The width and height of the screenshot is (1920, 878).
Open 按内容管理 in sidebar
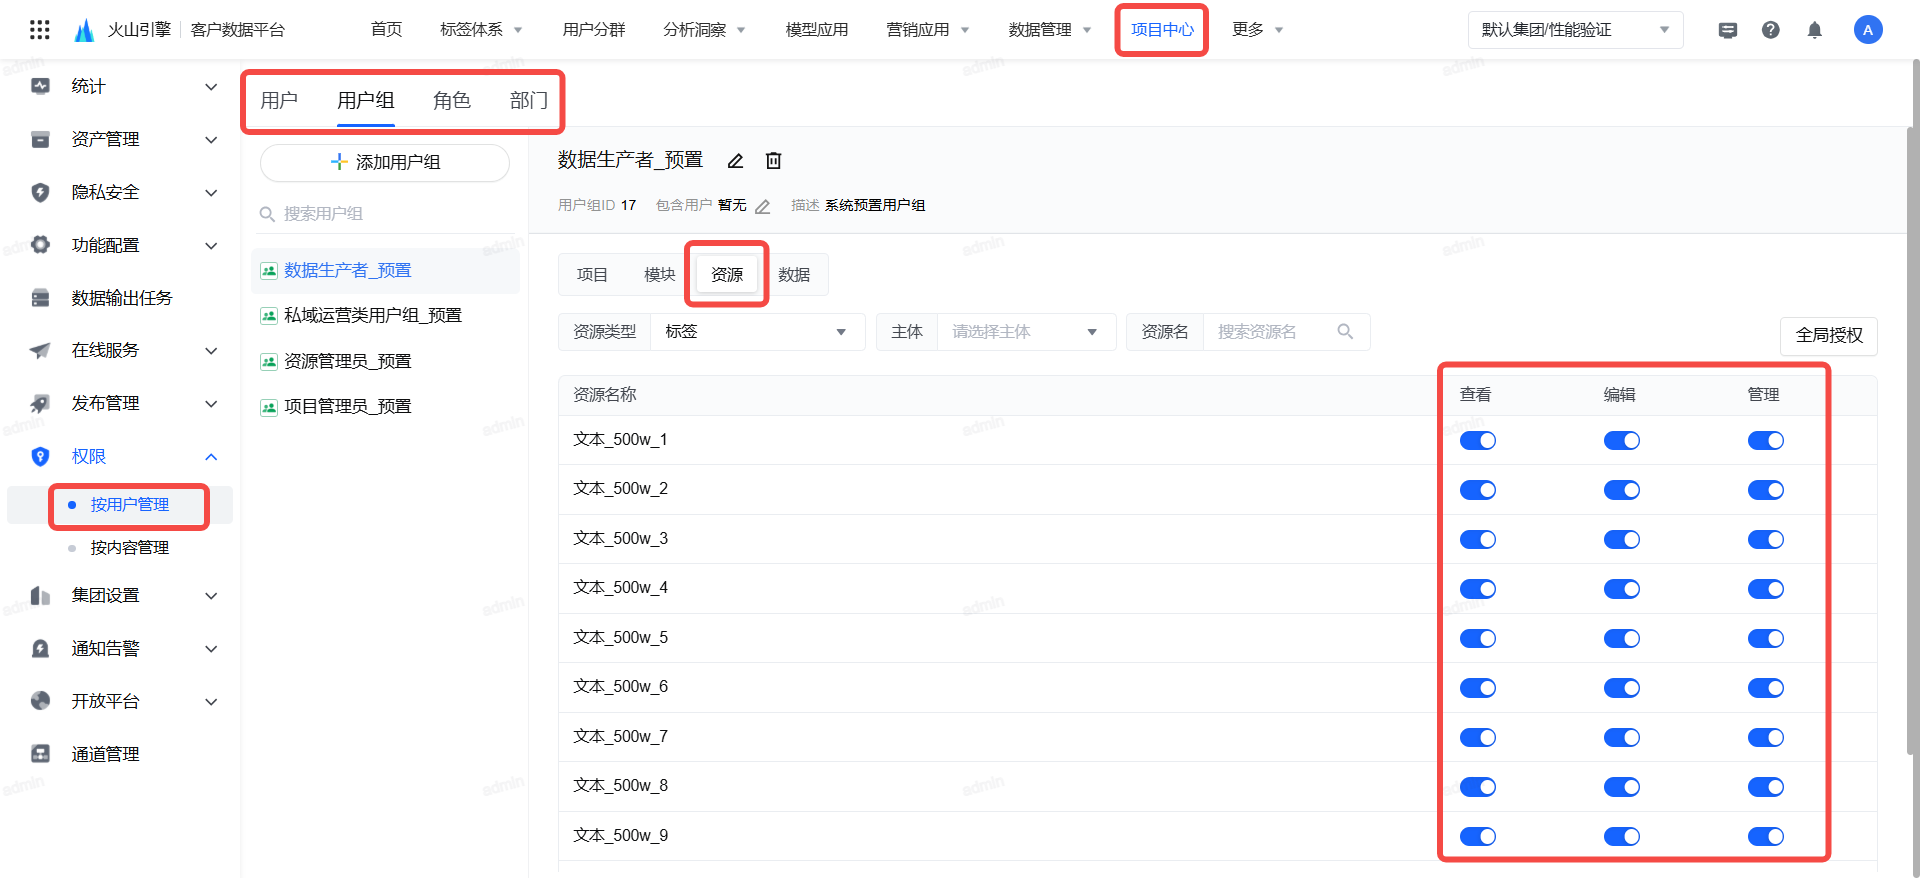pos(129,548)
